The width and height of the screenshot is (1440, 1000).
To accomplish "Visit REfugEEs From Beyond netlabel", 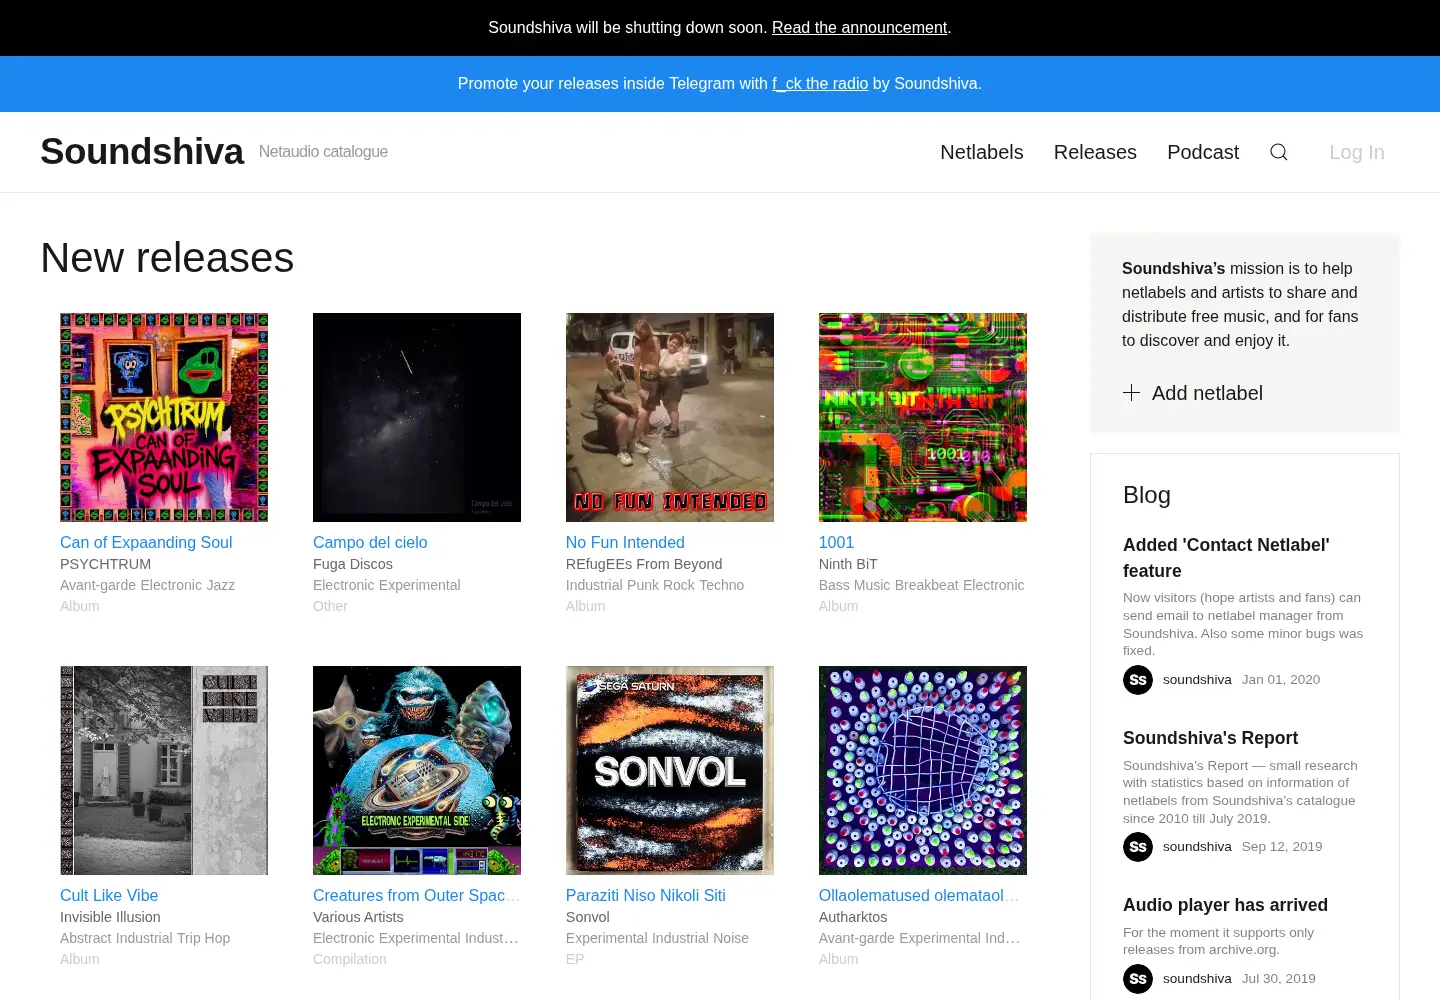I will pos(644,564).
